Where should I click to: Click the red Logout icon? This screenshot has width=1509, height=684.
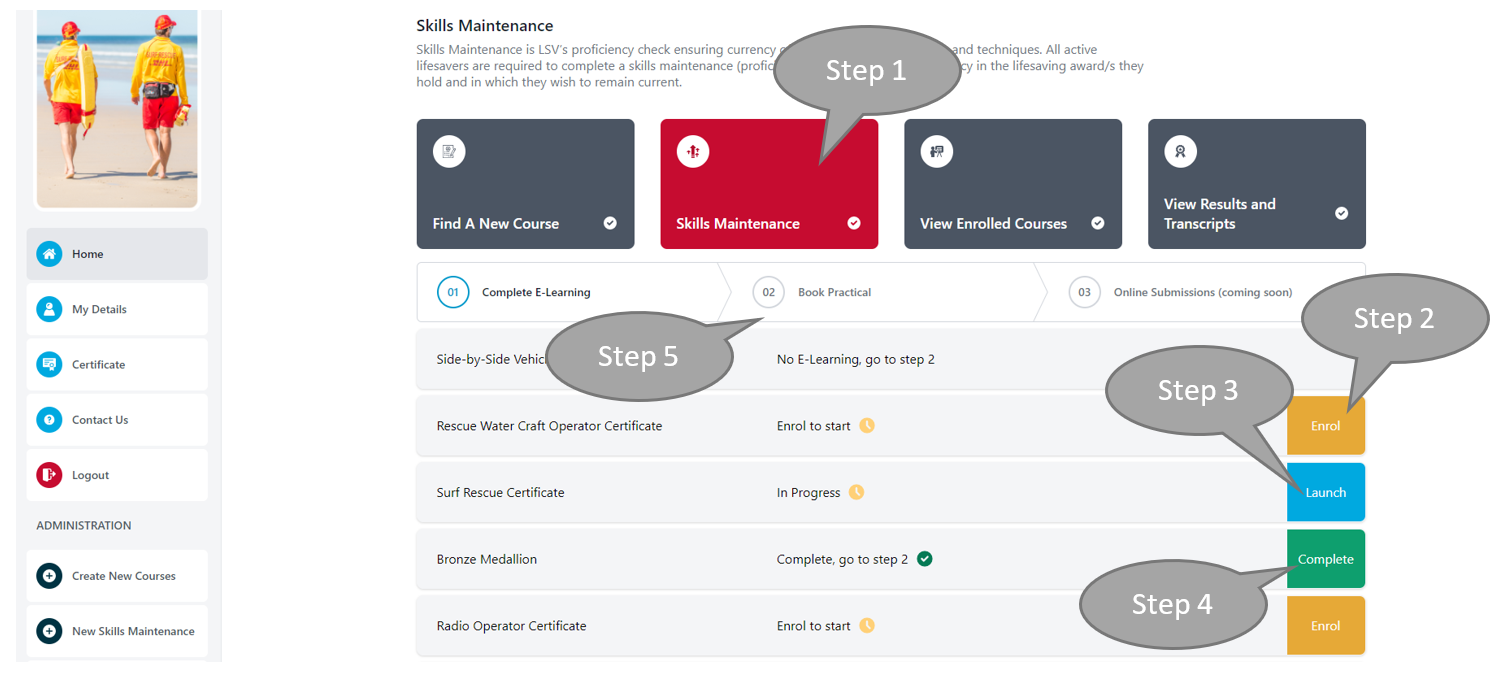(49, 474)
